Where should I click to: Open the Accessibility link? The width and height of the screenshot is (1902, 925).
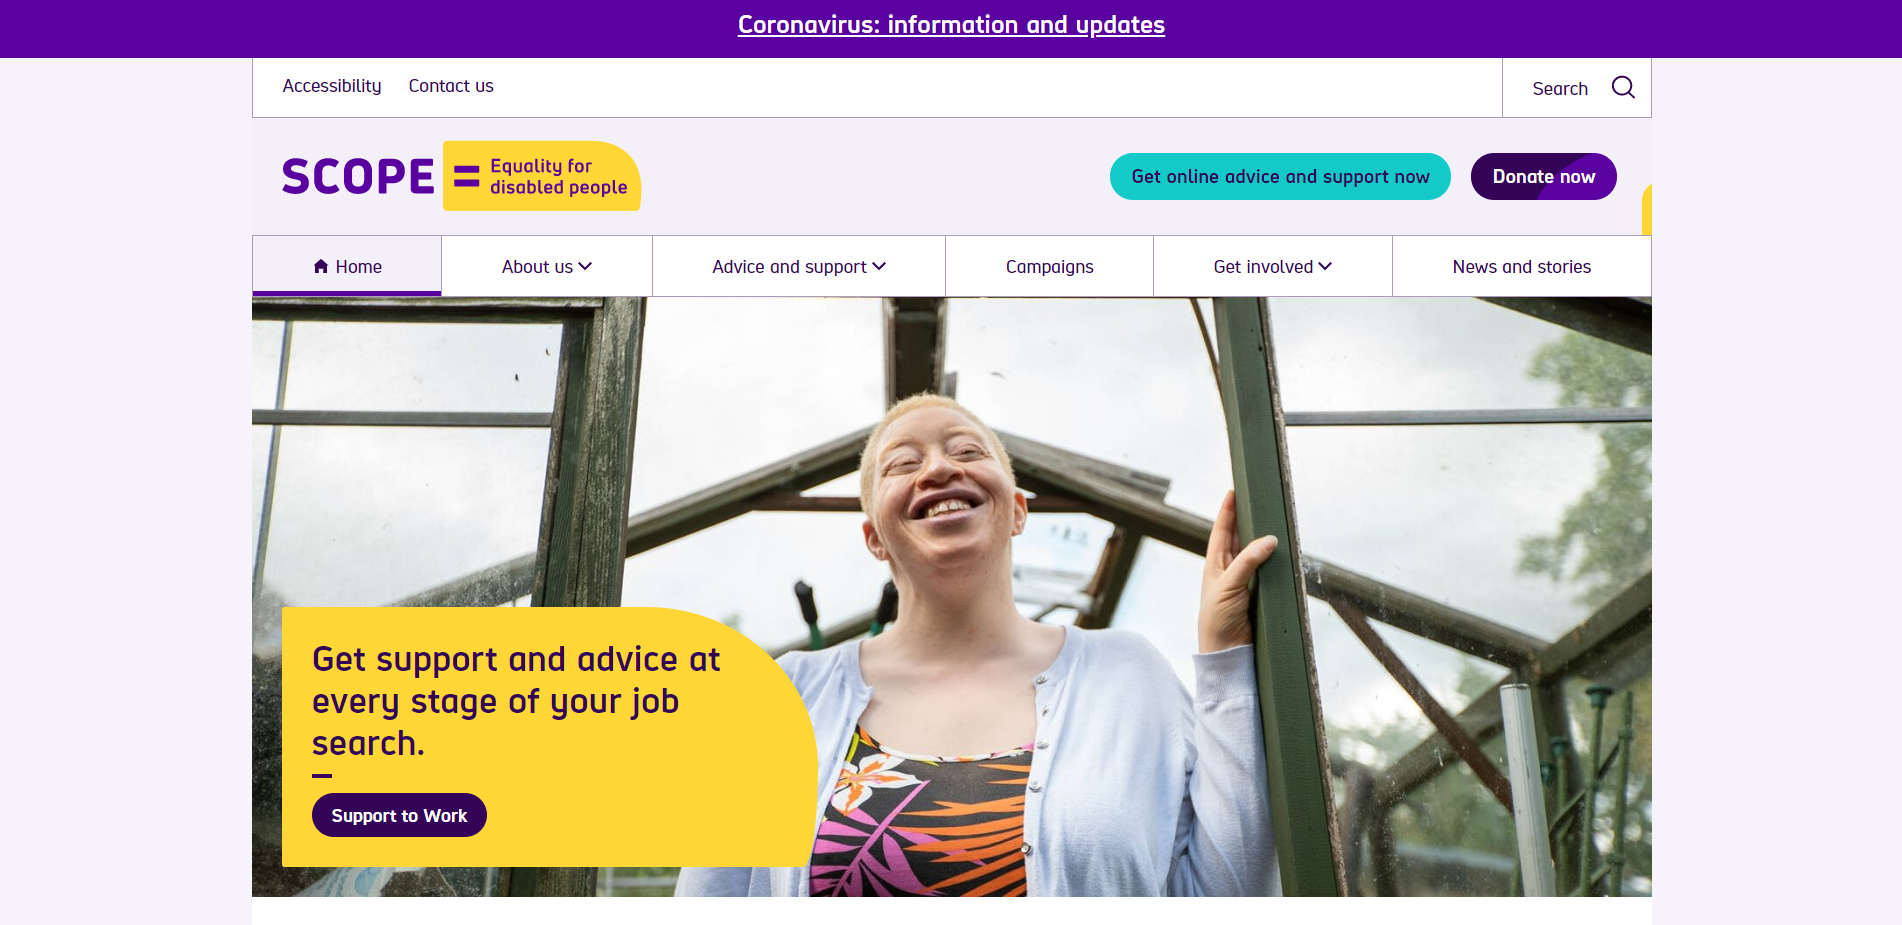[x=332, y=86]
